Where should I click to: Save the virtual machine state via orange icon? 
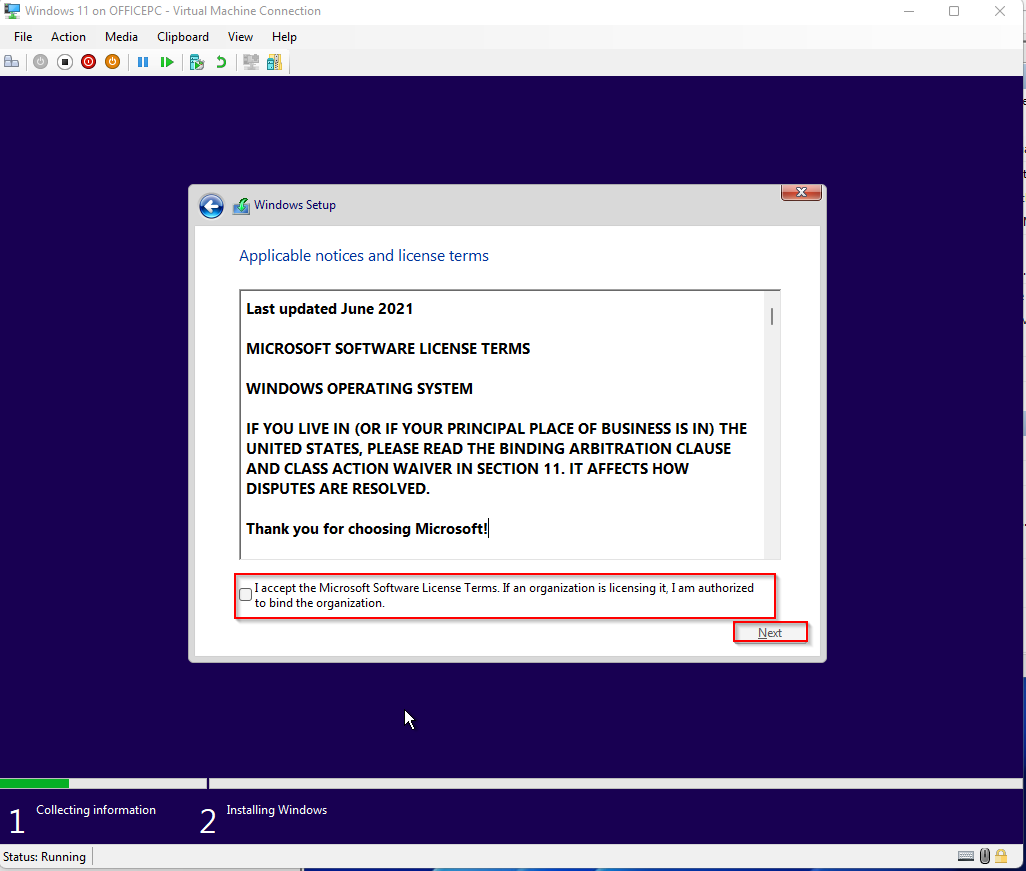pyautogui.click(x=112, y=61)
